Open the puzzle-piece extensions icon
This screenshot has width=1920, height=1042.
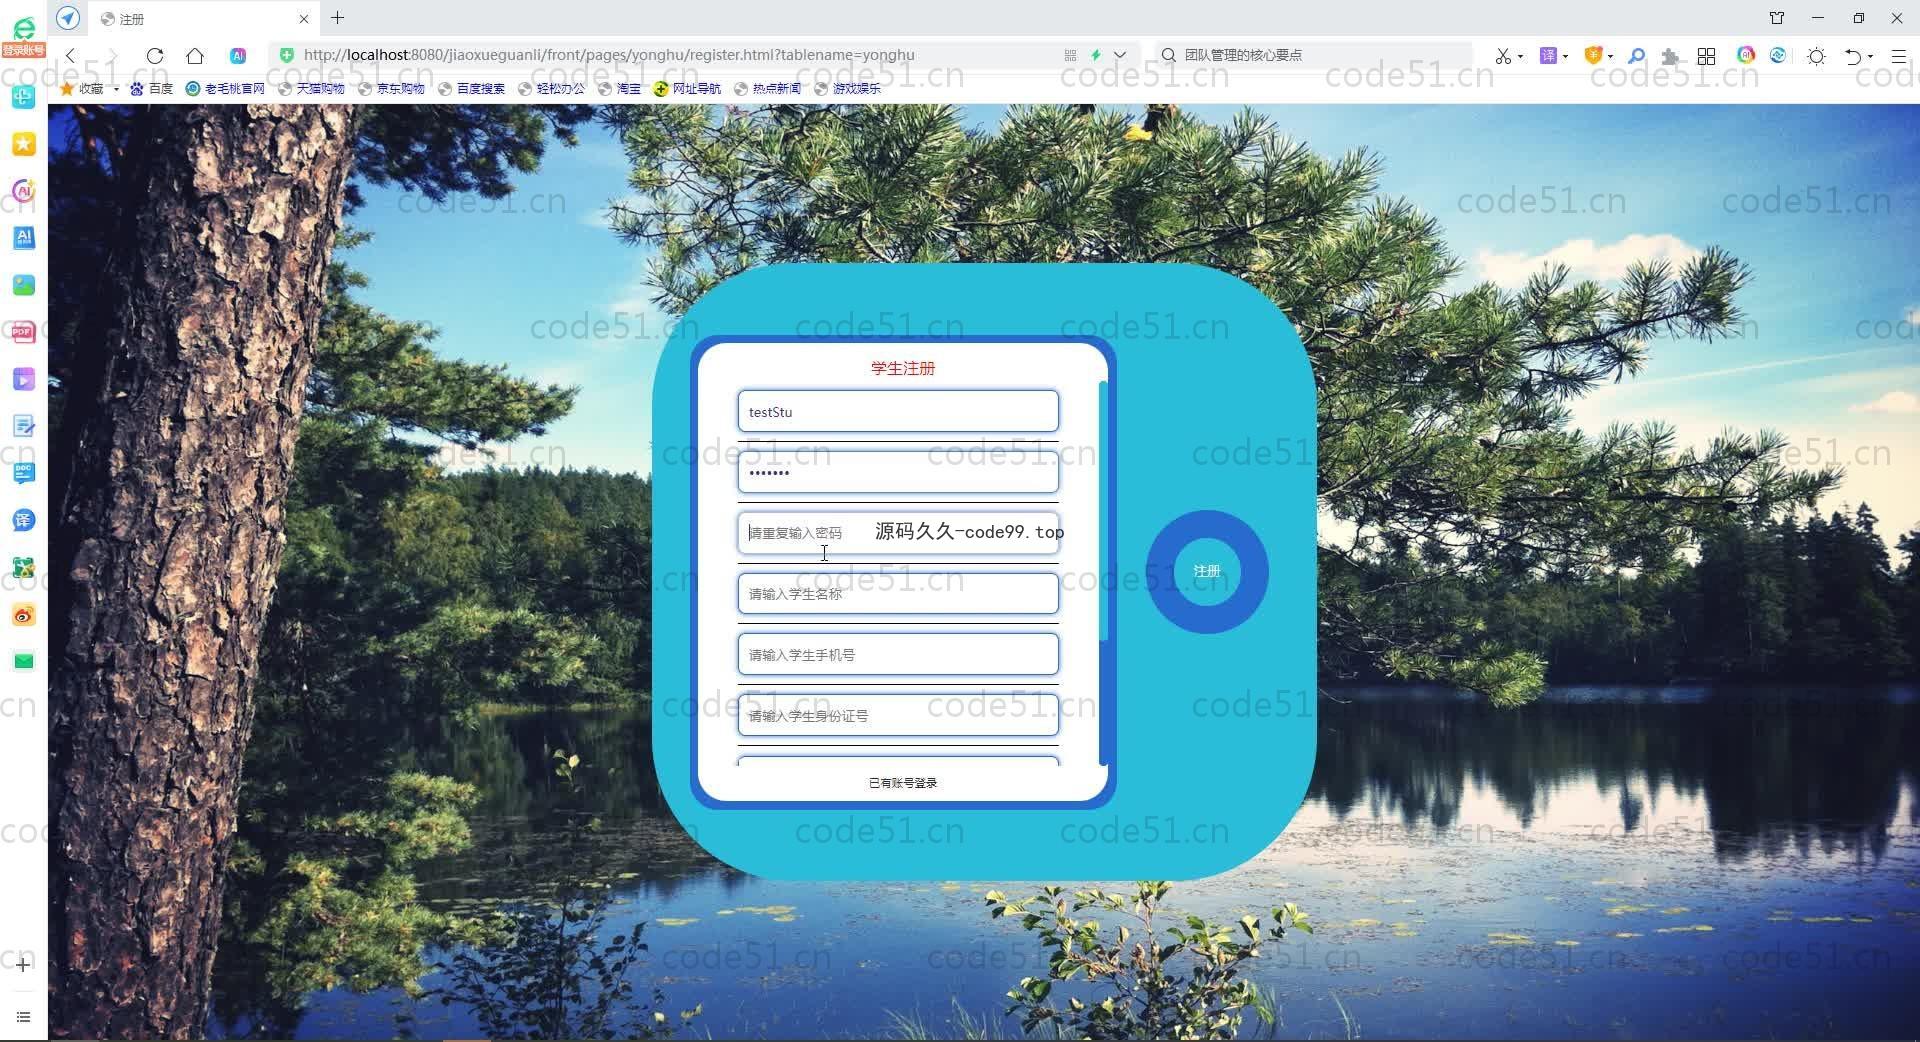[1669, 56]
